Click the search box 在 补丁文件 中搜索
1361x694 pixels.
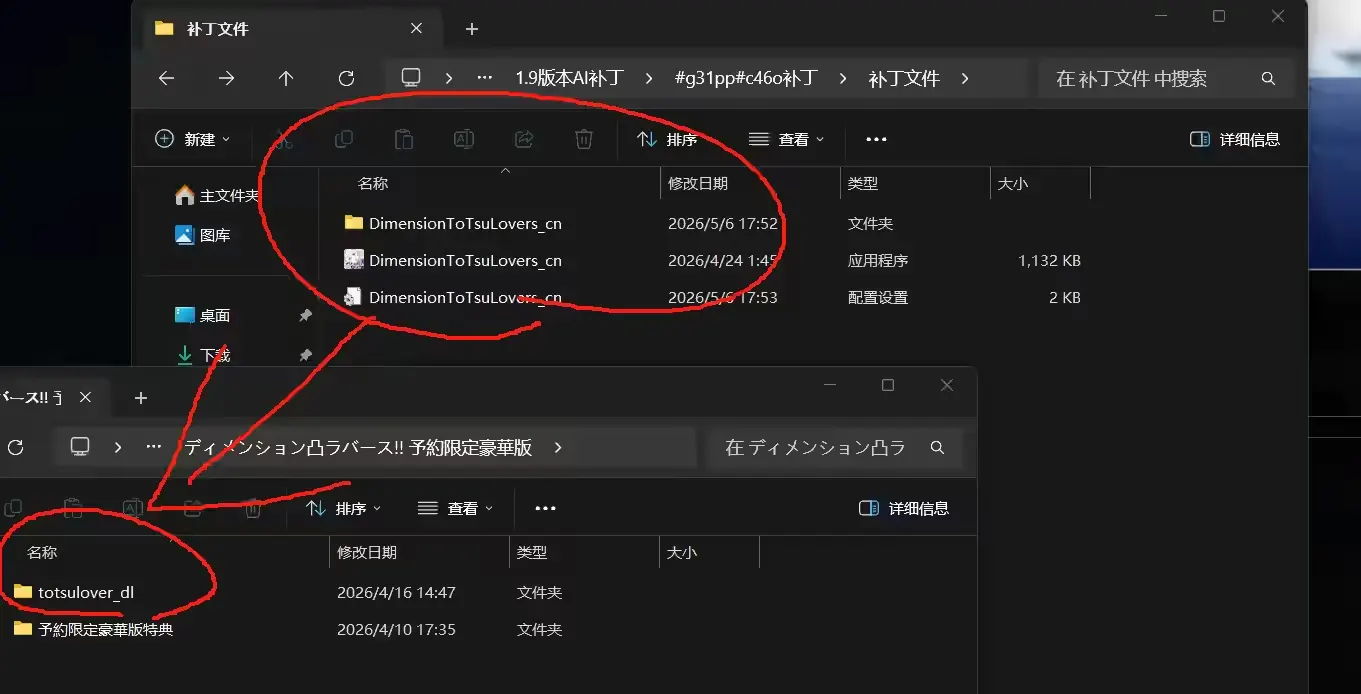point(1166,78)
